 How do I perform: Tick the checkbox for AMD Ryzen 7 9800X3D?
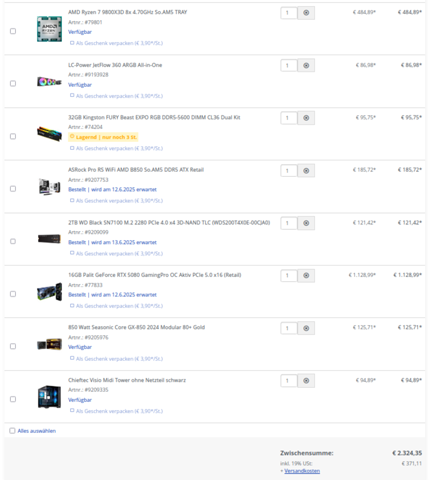[x=13, y=31]
